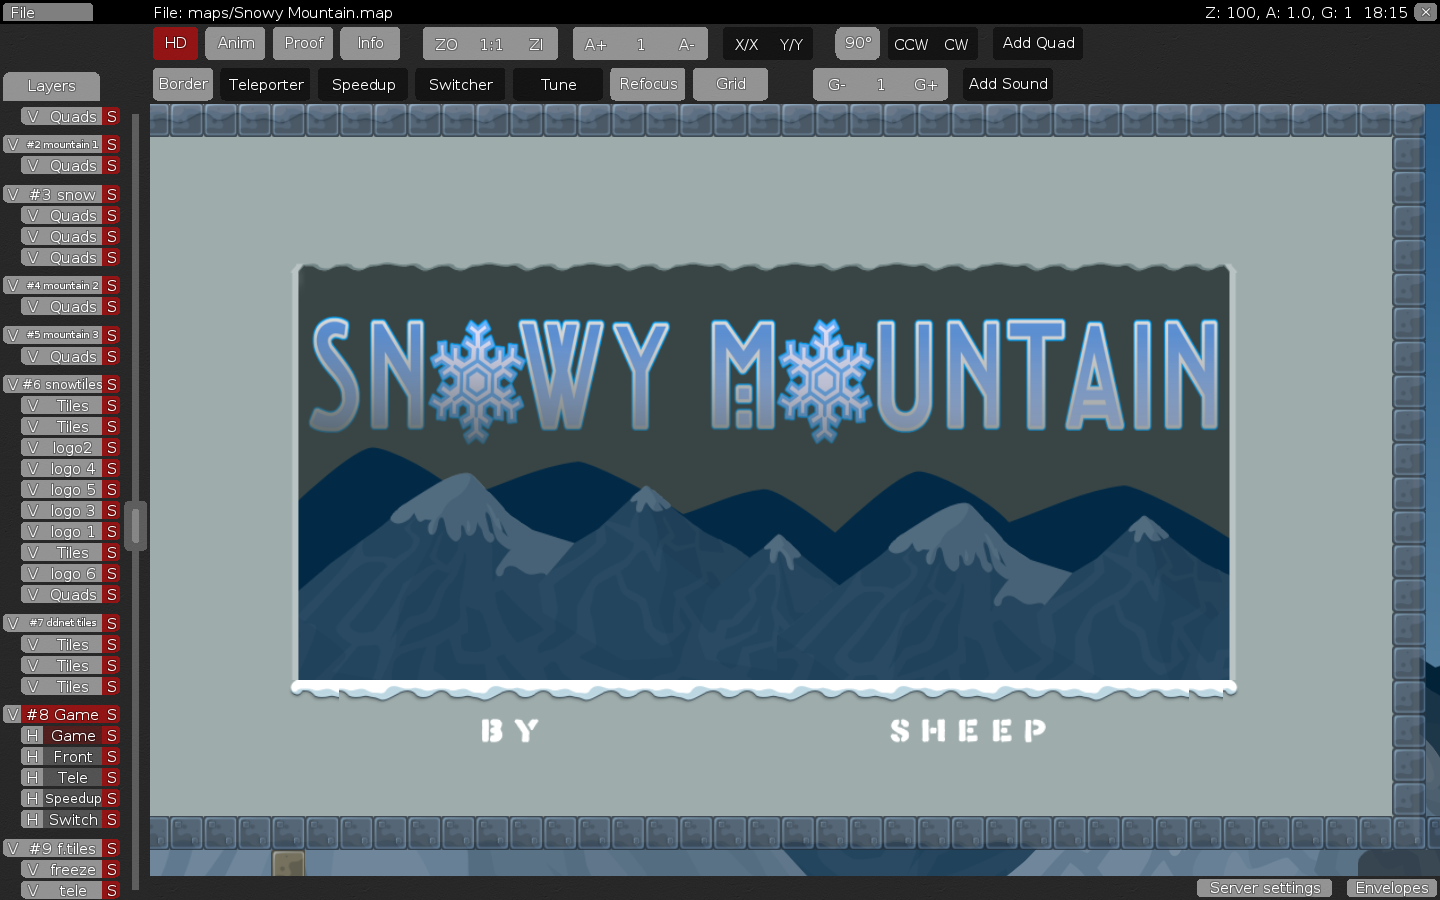Reset zoom using the 1:1 button
This screenshot has height=900, width=1440.
point(491,44)
